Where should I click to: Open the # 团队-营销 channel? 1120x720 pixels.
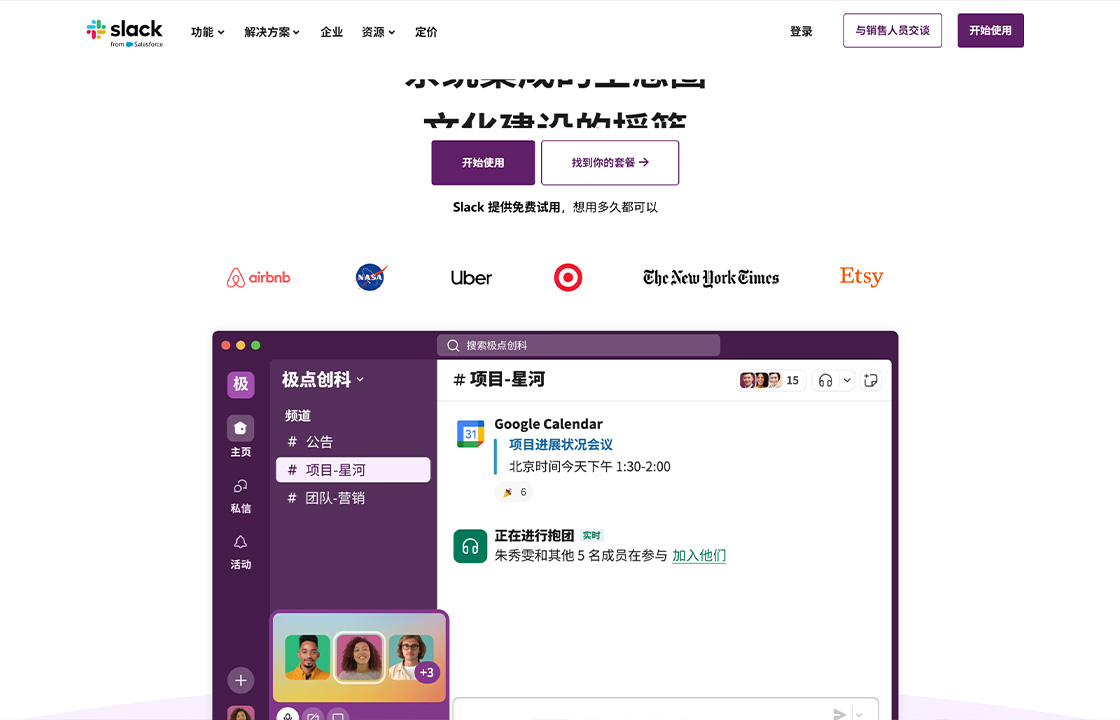tap(326, 498)
